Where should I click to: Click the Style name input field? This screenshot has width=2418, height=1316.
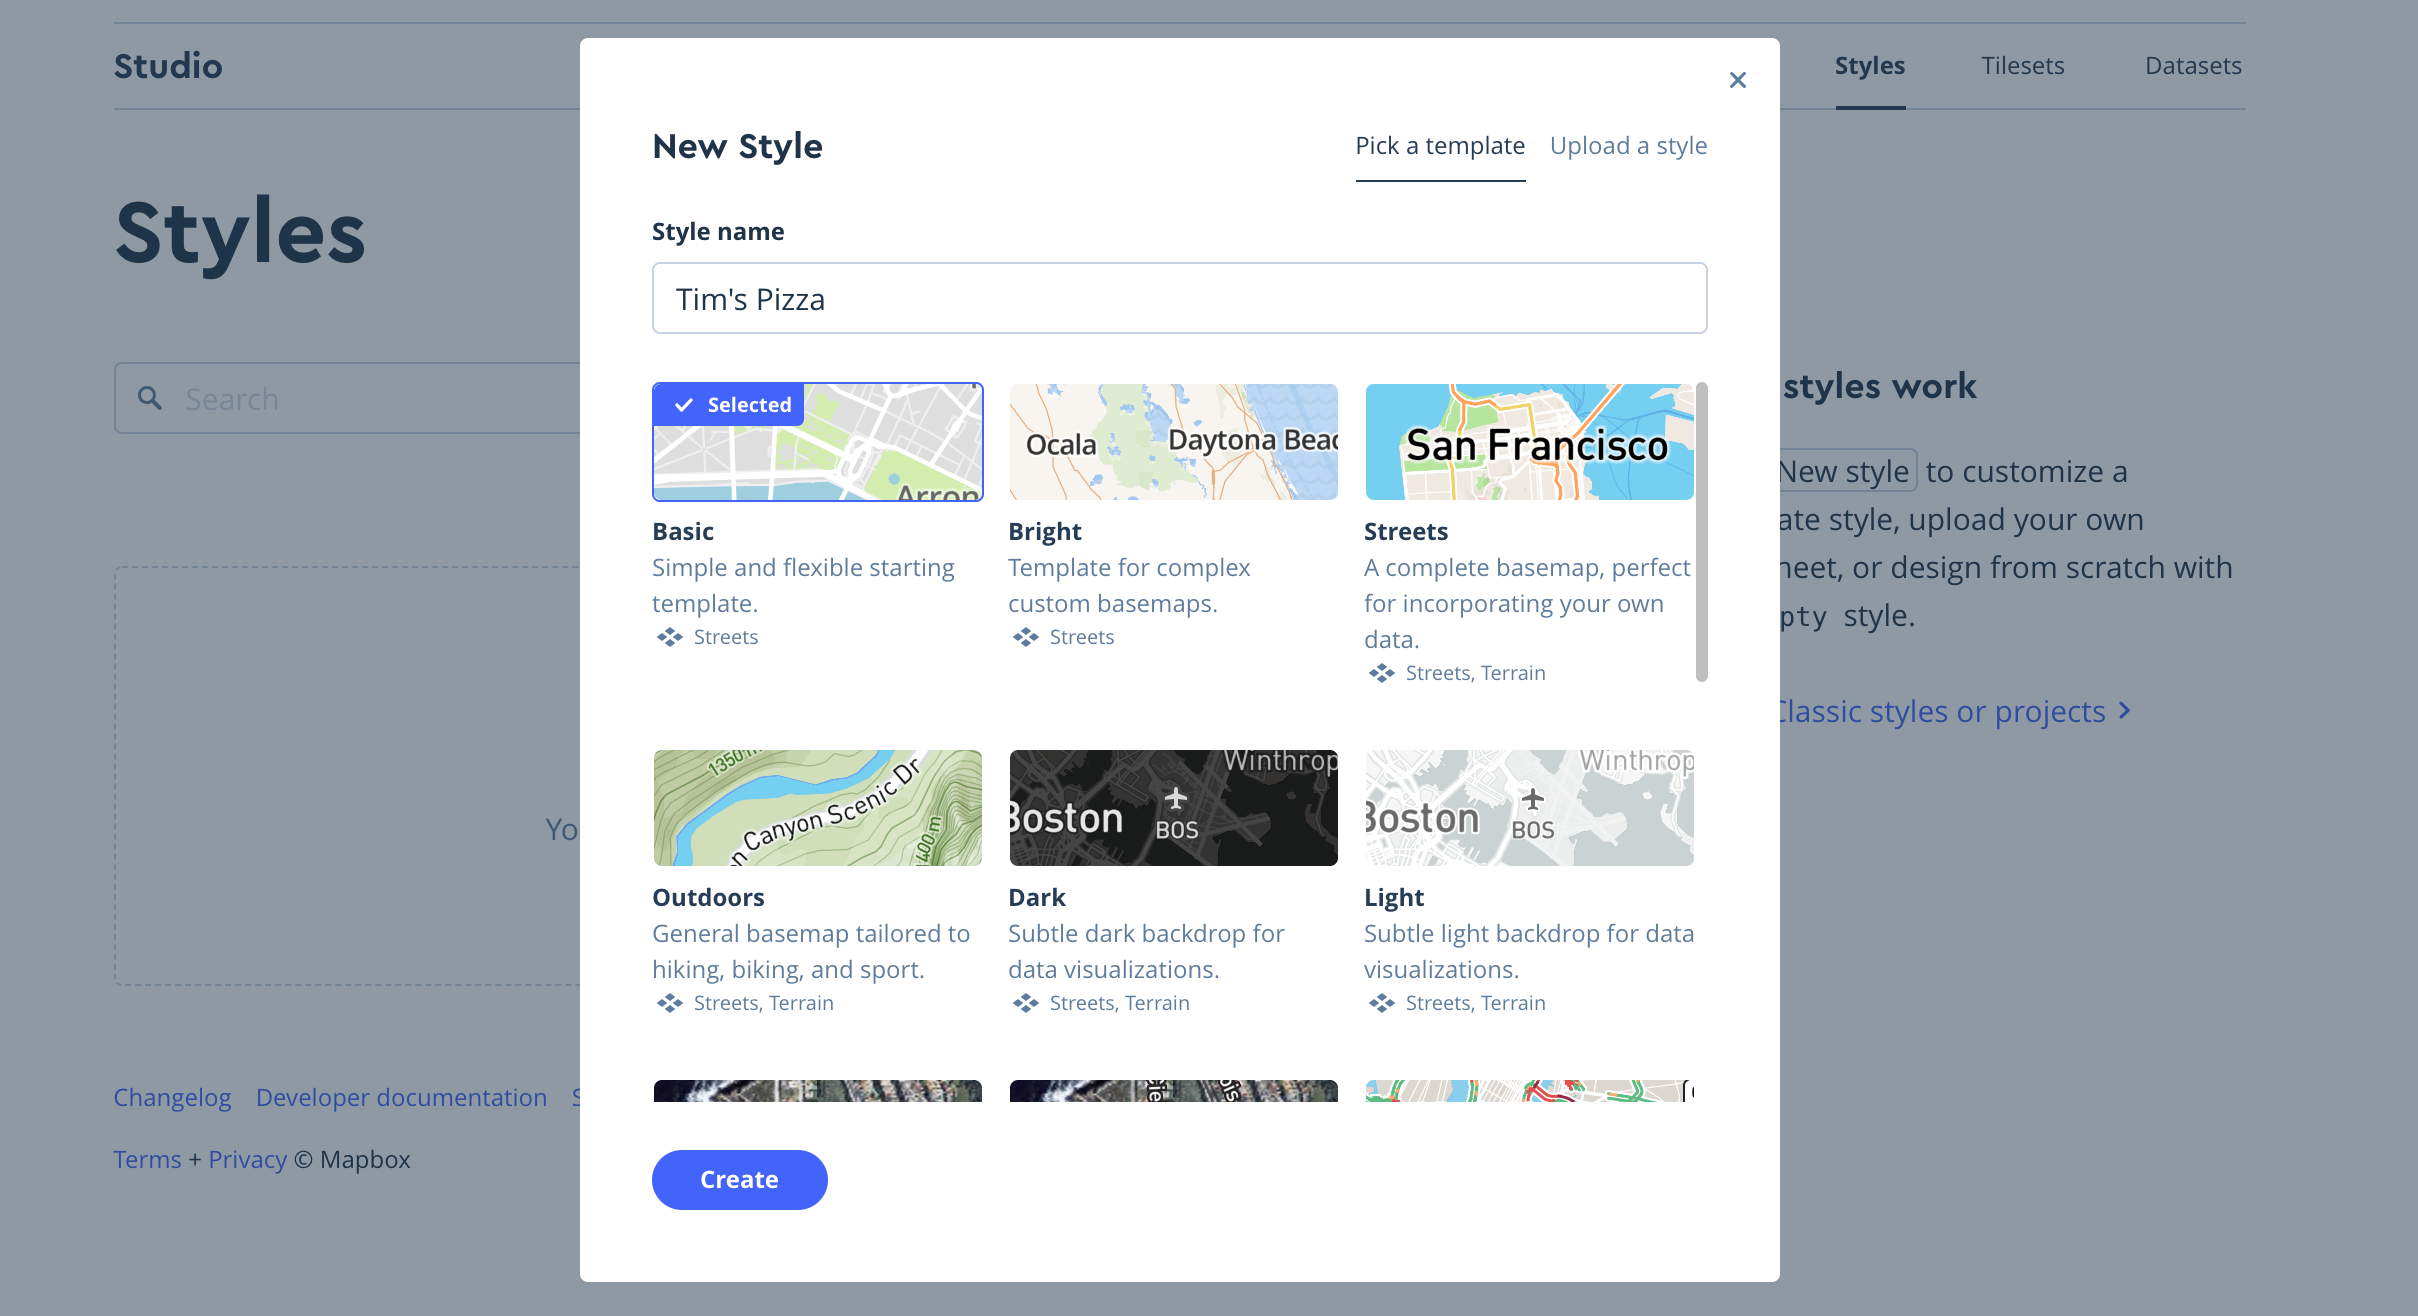1179,298
